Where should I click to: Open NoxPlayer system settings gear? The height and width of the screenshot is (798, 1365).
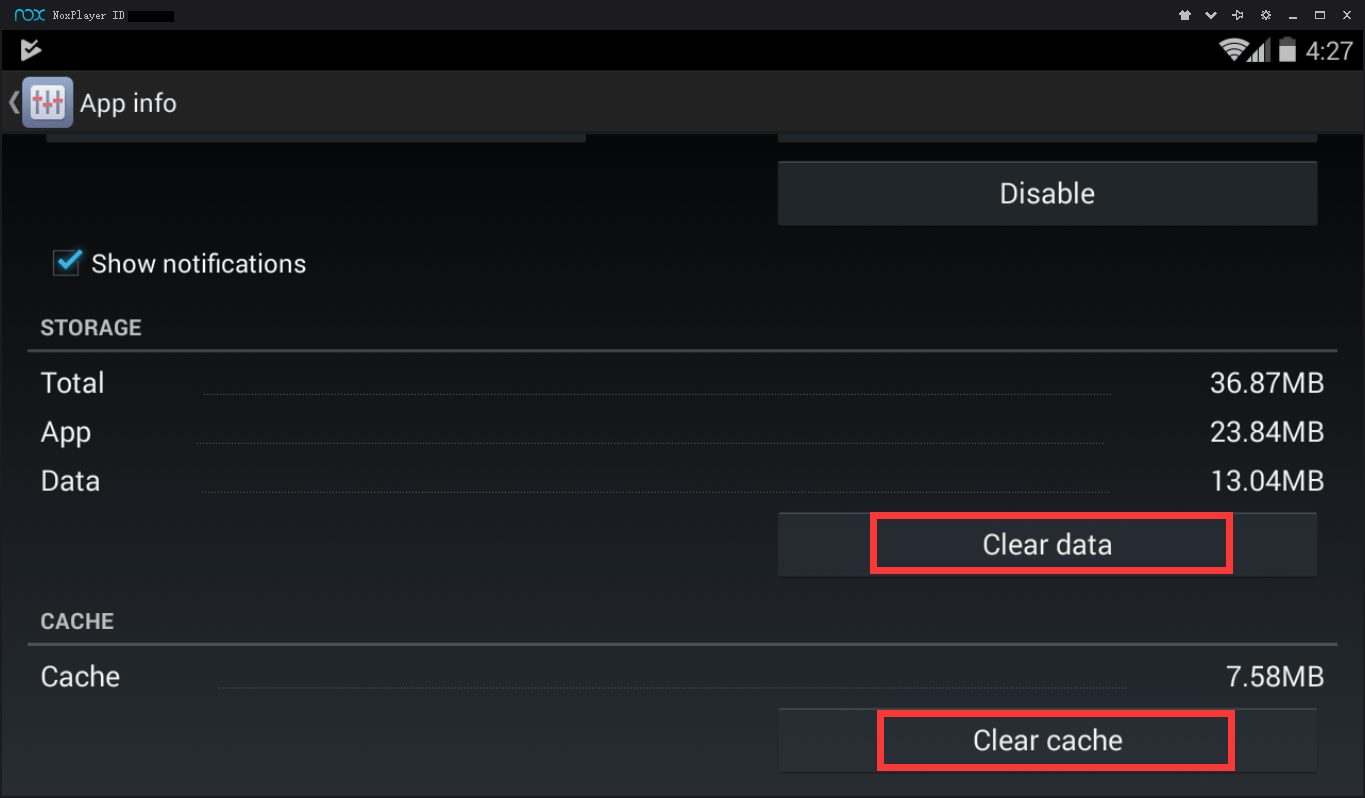pos(1266,15)
